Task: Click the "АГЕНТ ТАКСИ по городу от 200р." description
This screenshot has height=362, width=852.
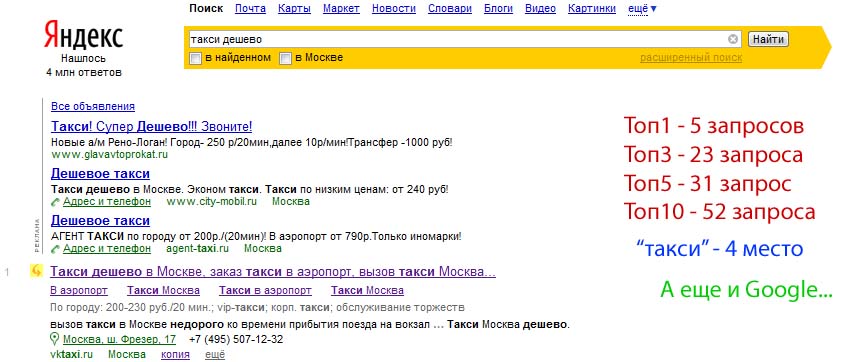Action: [256, 237]
